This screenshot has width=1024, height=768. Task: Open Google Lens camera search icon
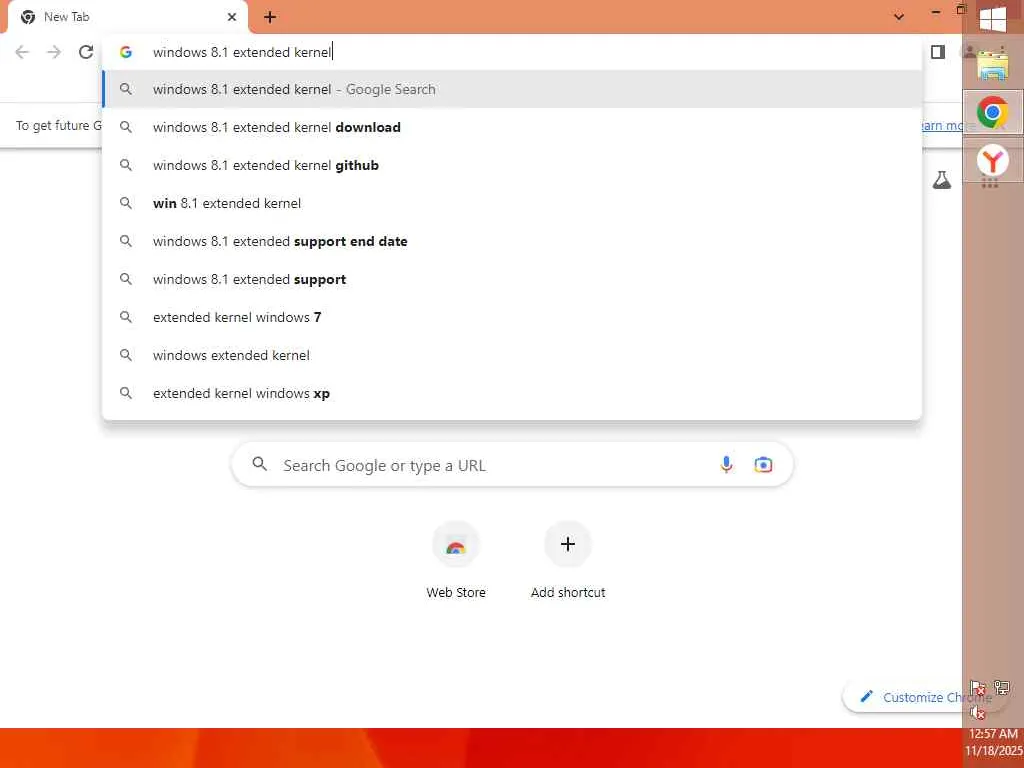[x=763, y=464]
